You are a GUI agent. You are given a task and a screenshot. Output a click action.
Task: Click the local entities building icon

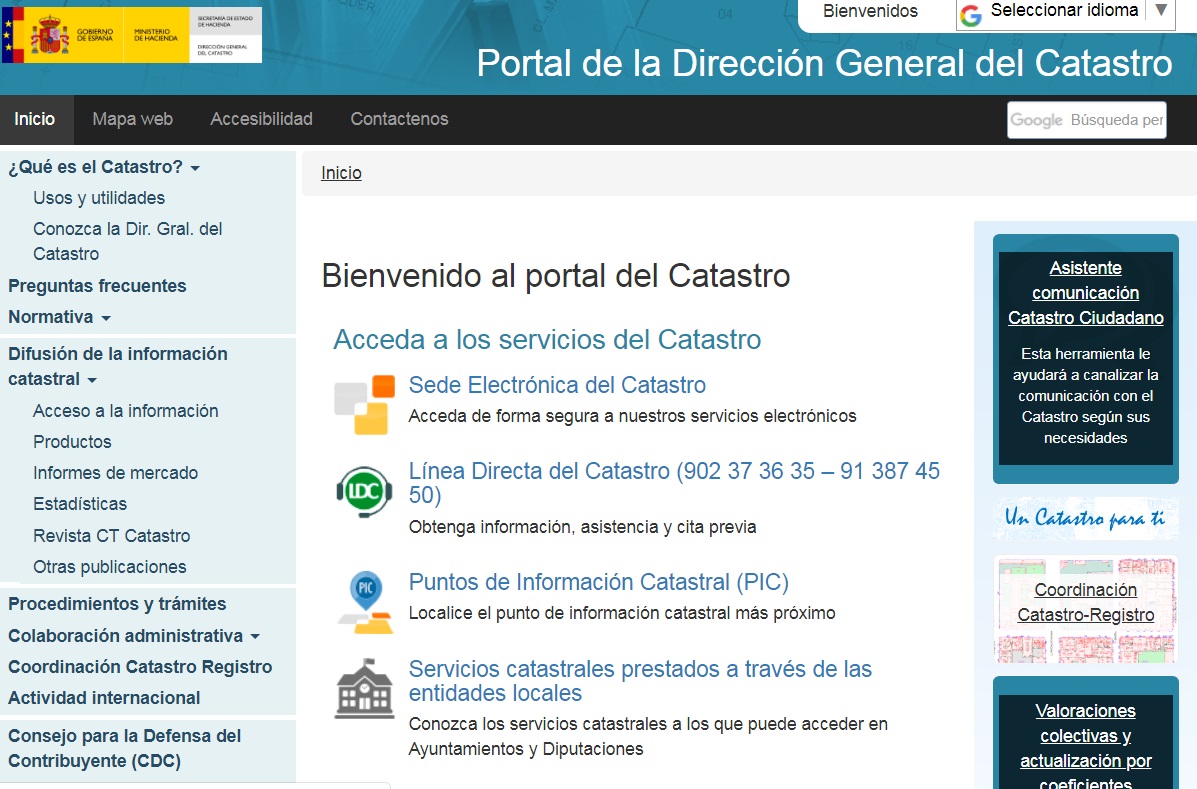pos(364,689)
